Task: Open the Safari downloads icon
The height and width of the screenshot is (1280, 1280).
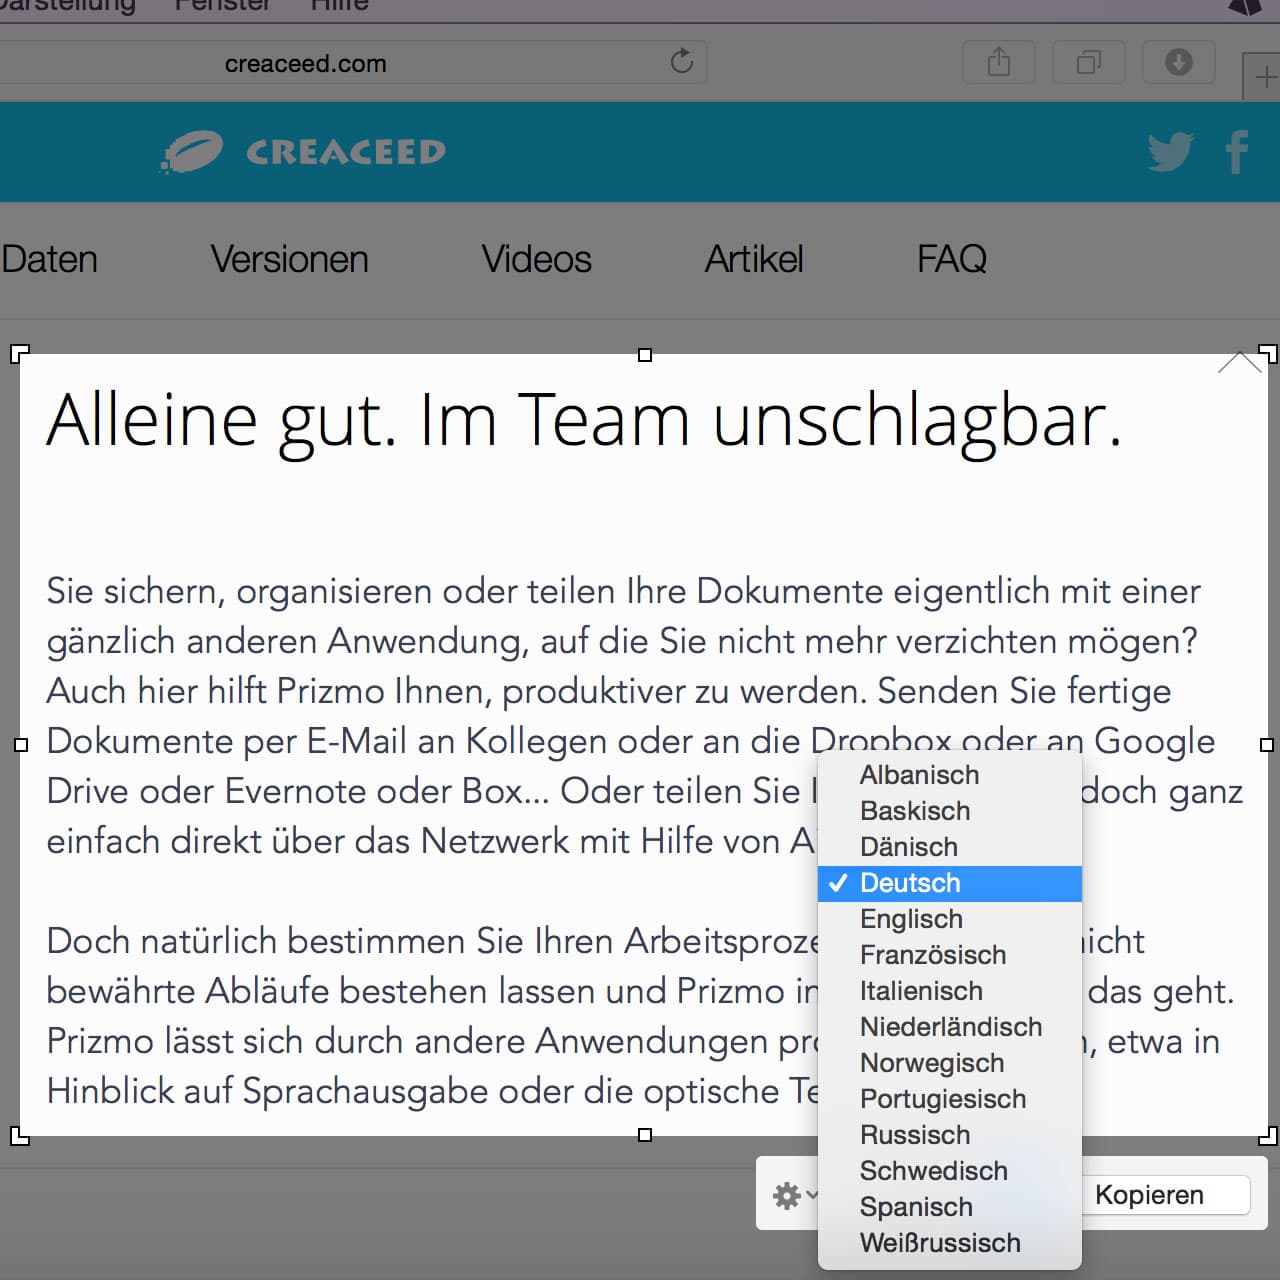Action: tap(1178, 62)
